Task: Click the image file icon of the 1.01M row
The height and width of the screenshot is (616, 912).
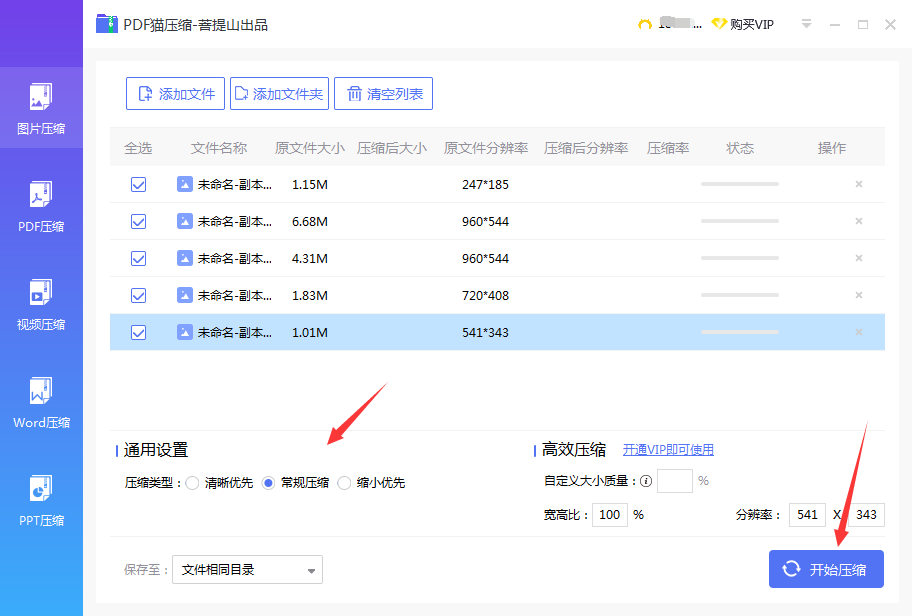Action: [185, 333]
